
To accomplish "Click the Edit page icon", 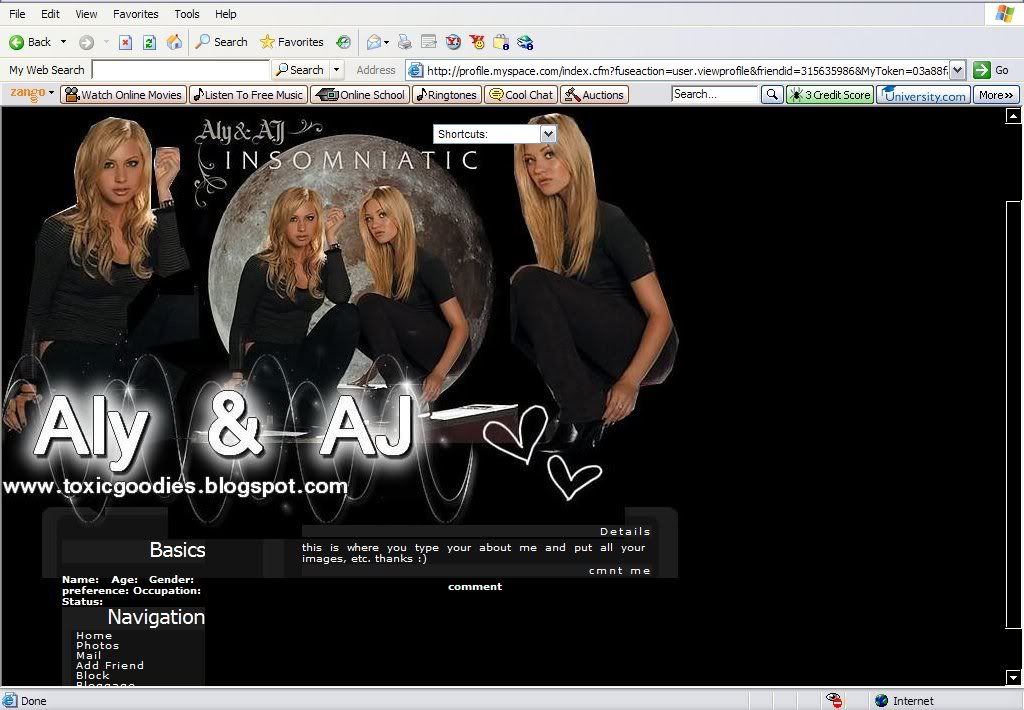I will point(429,42).
